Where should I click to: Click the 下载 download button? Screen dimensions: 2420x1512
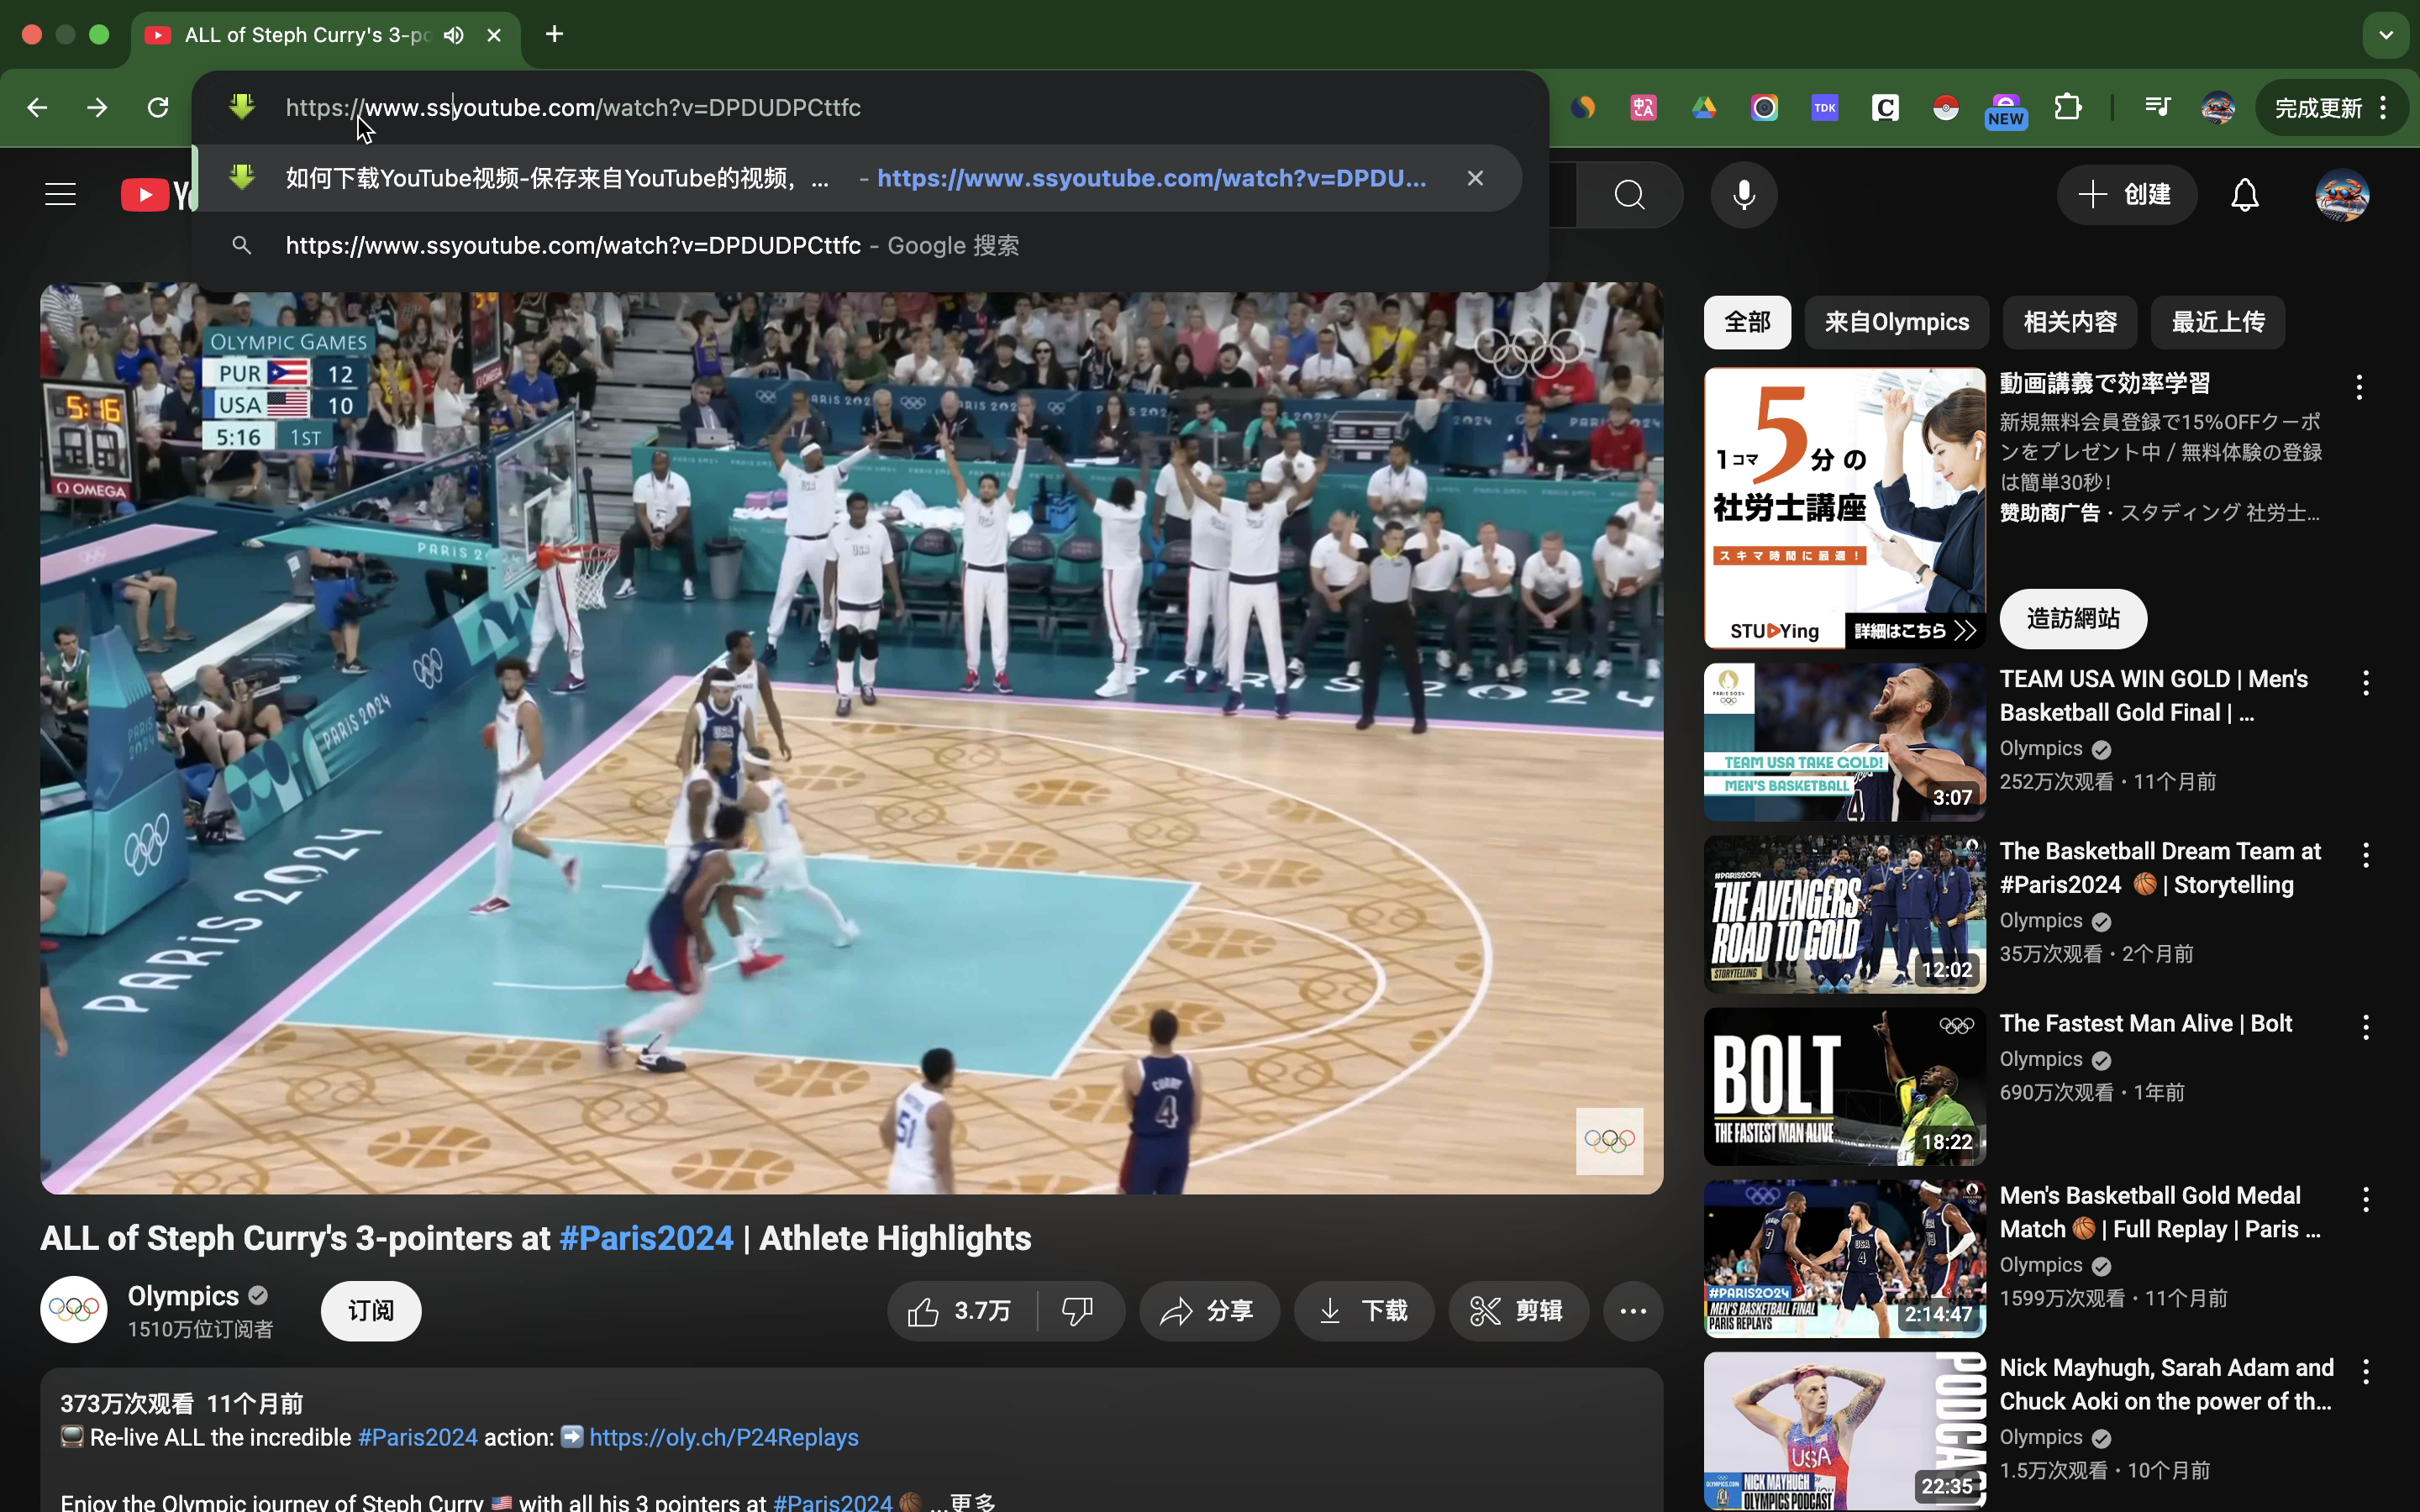[x=1364, y=1310]
